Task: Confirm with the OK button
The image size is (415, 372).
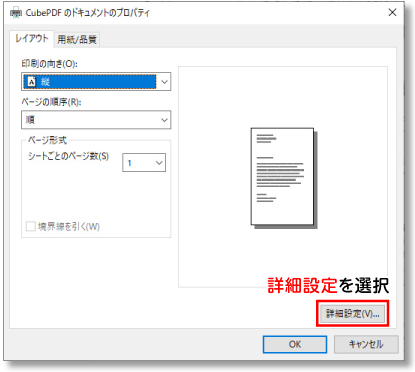Action: click(295, 344)
